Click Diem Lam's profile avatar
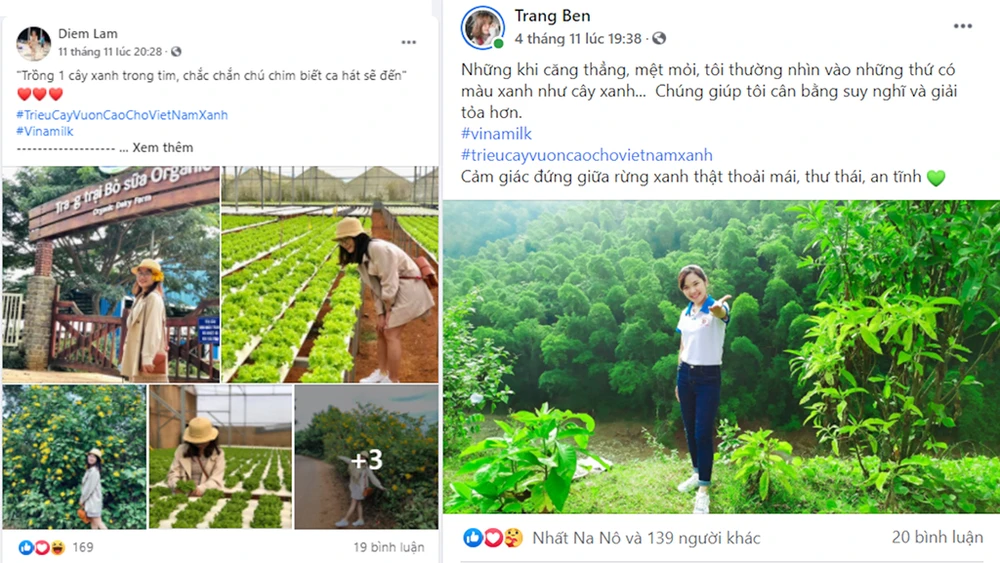1000x563 pixels. [34, 43]
